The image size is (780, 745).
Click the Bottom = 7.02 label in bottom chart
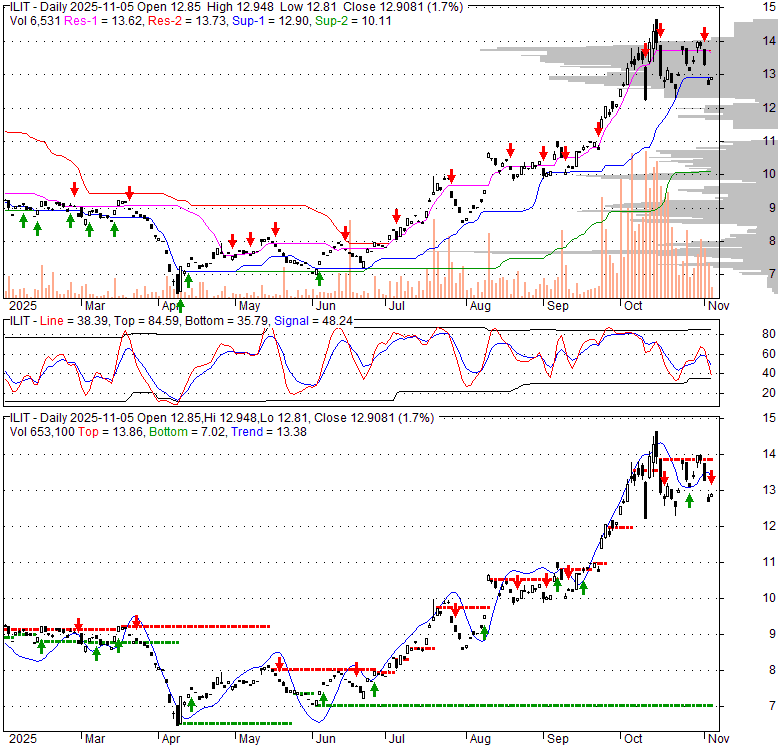(190, 431)
